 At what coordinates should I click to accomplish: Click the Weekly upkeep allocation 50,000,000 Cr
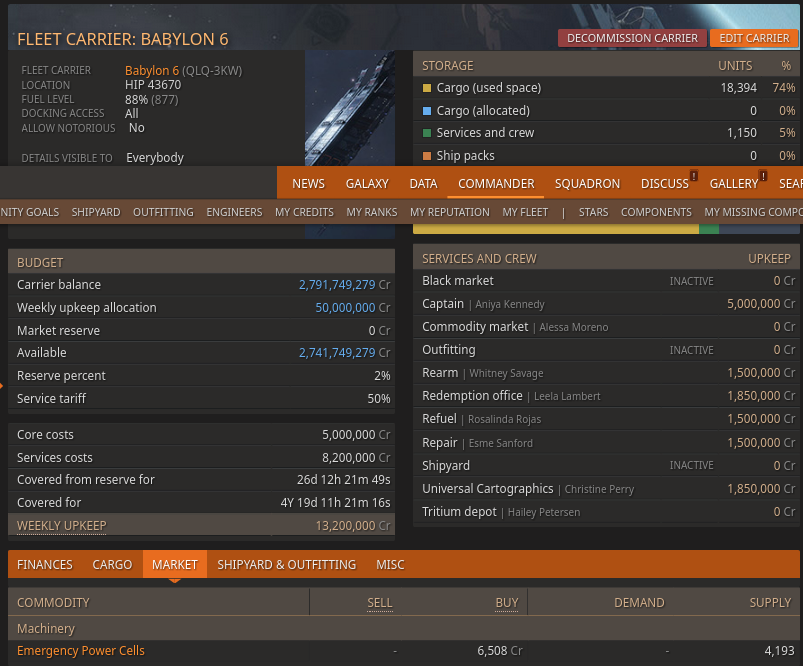352,308
